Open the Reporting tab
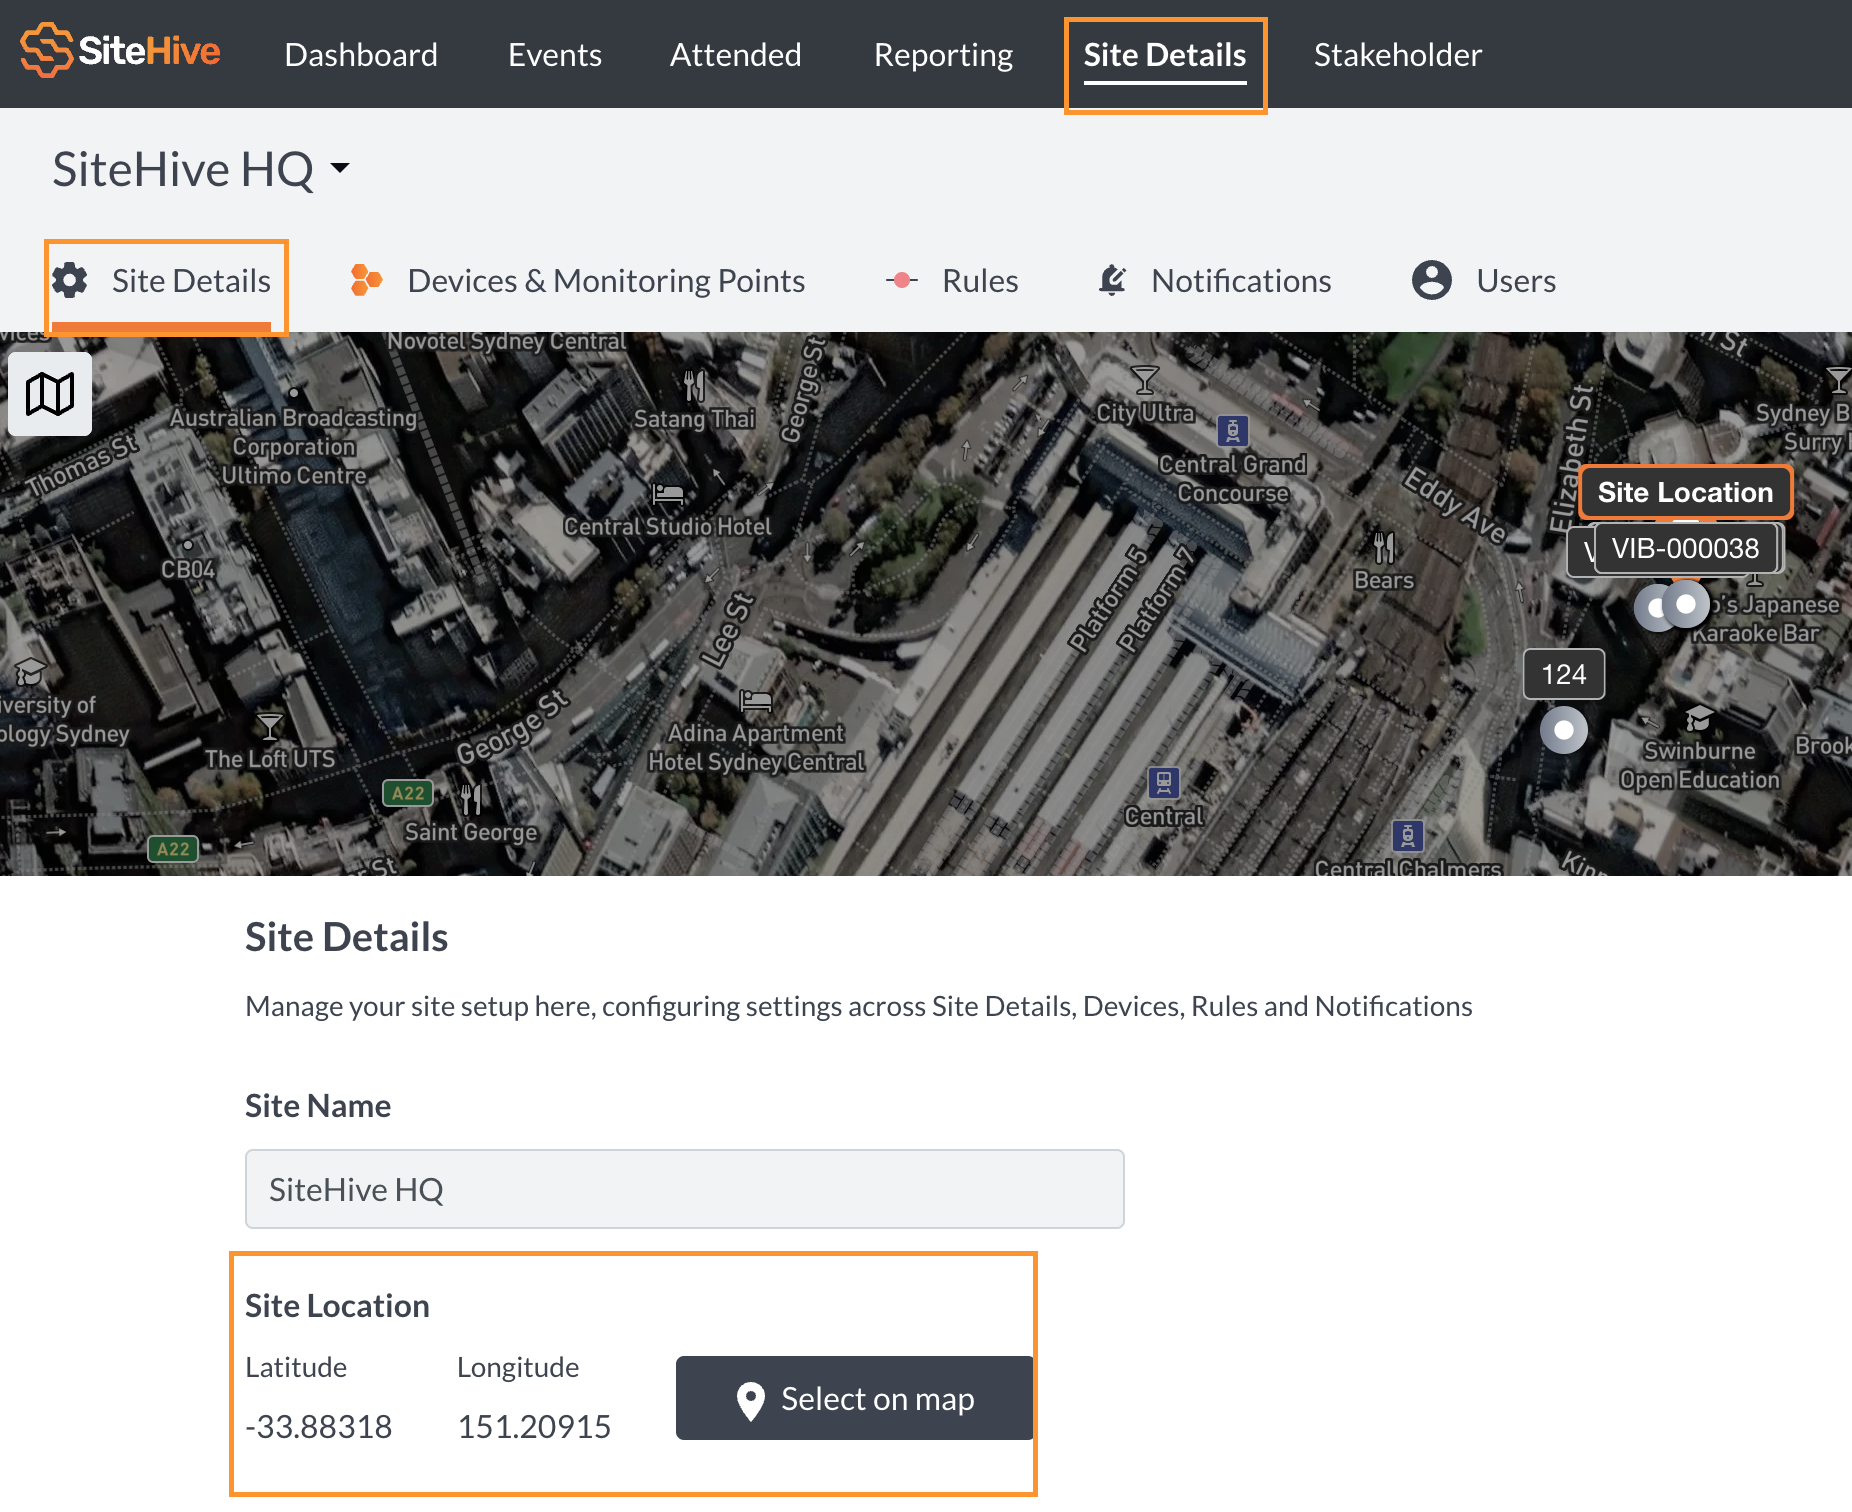The width and height of the screenshot is (1852, 1512). [943, 55]
